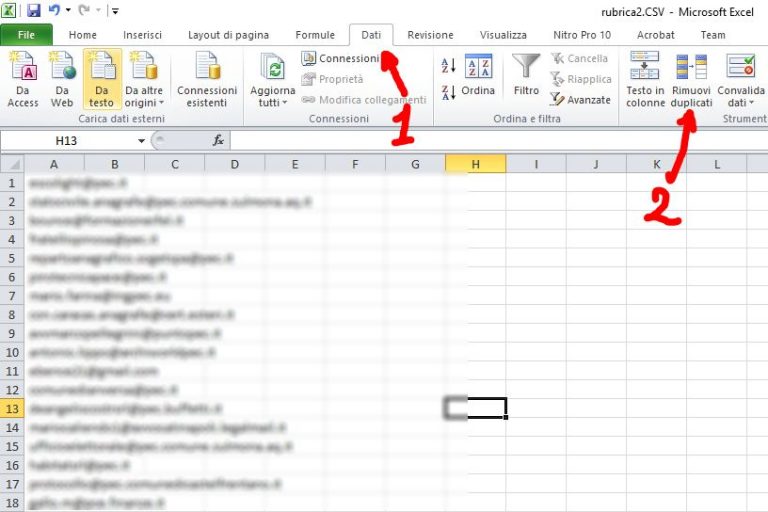Viewport: 768px width, 512px height.
Task: Click the fx Insert Function icon
Action: (218, 141)
